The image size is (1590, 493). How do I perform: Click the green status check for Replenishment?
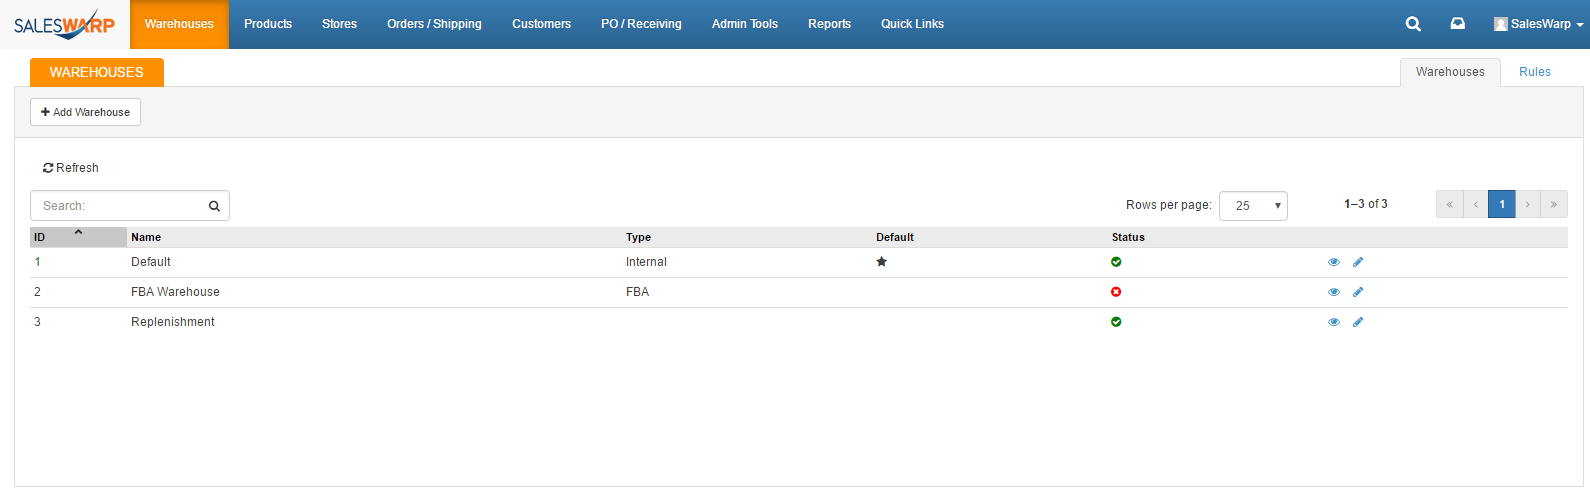point(1116,322)
